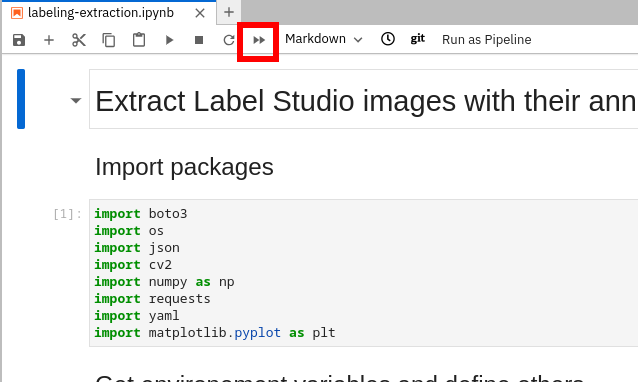Click the line "import numpy as np"
638x382 pixels.
[164, 282]
